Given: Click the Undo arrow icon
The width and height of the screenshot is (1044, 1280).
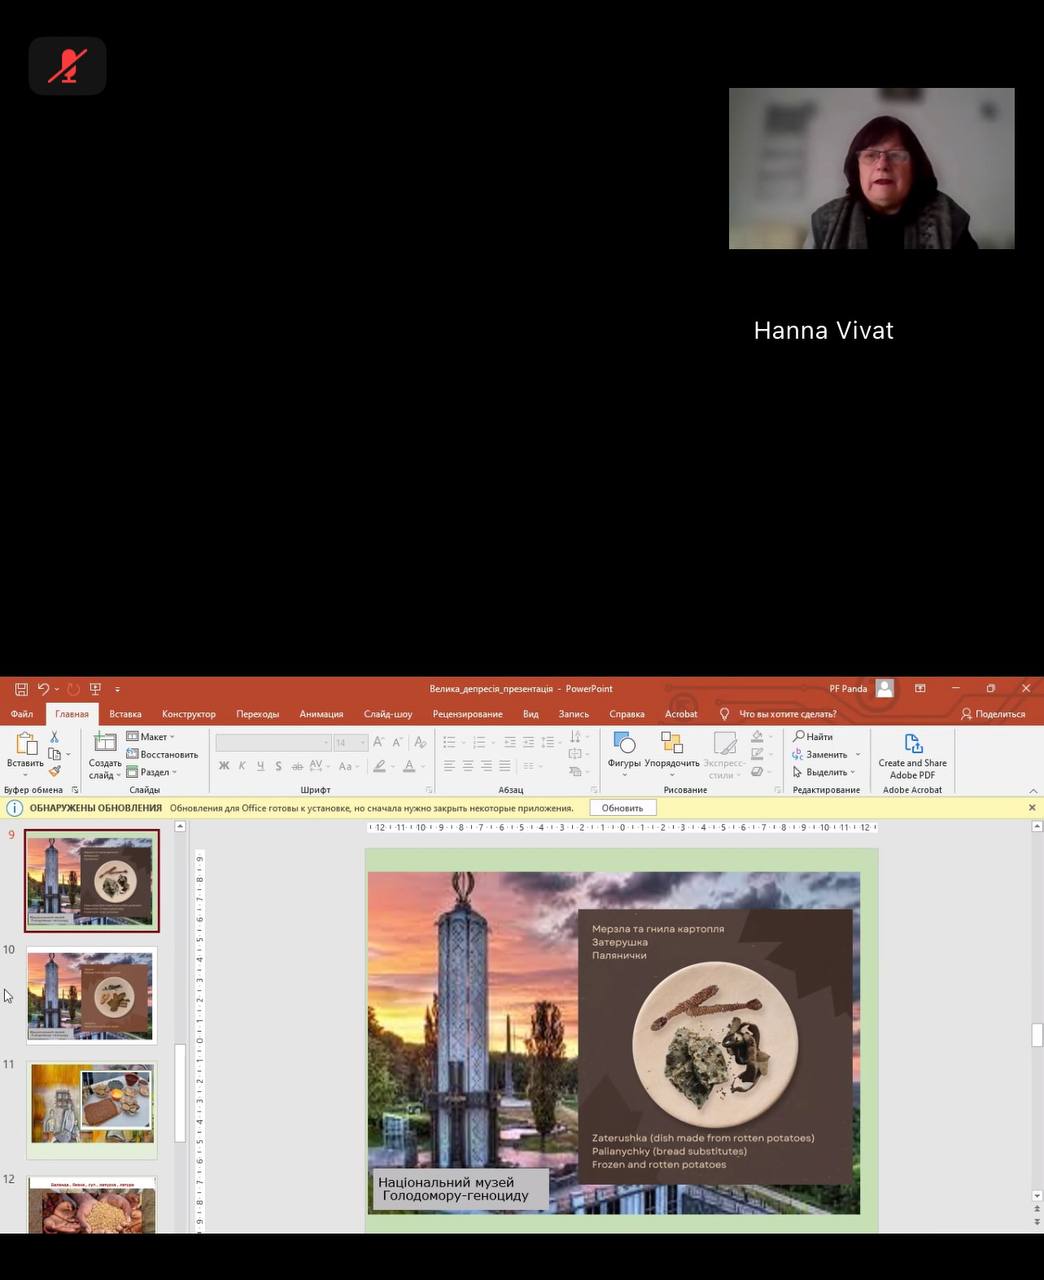Looking at the screenshot, I should [x=43, y=689].
